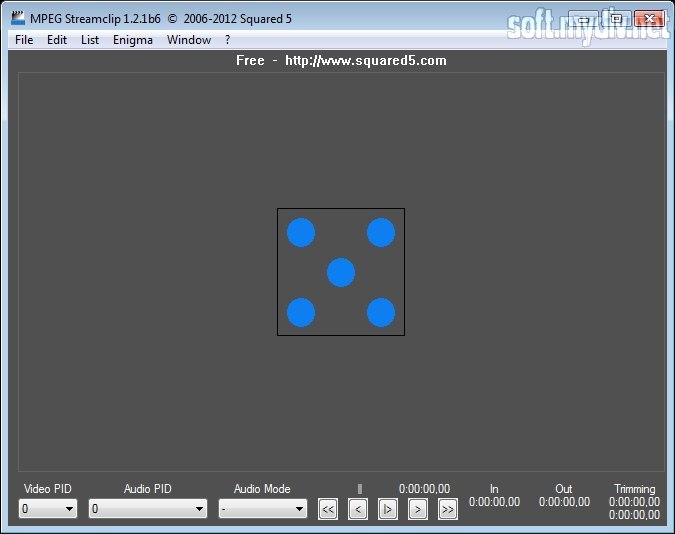Image resolution: width=675 pixels, height=534 pixels.
Task: Click the play button
Action: pos(387,509)
